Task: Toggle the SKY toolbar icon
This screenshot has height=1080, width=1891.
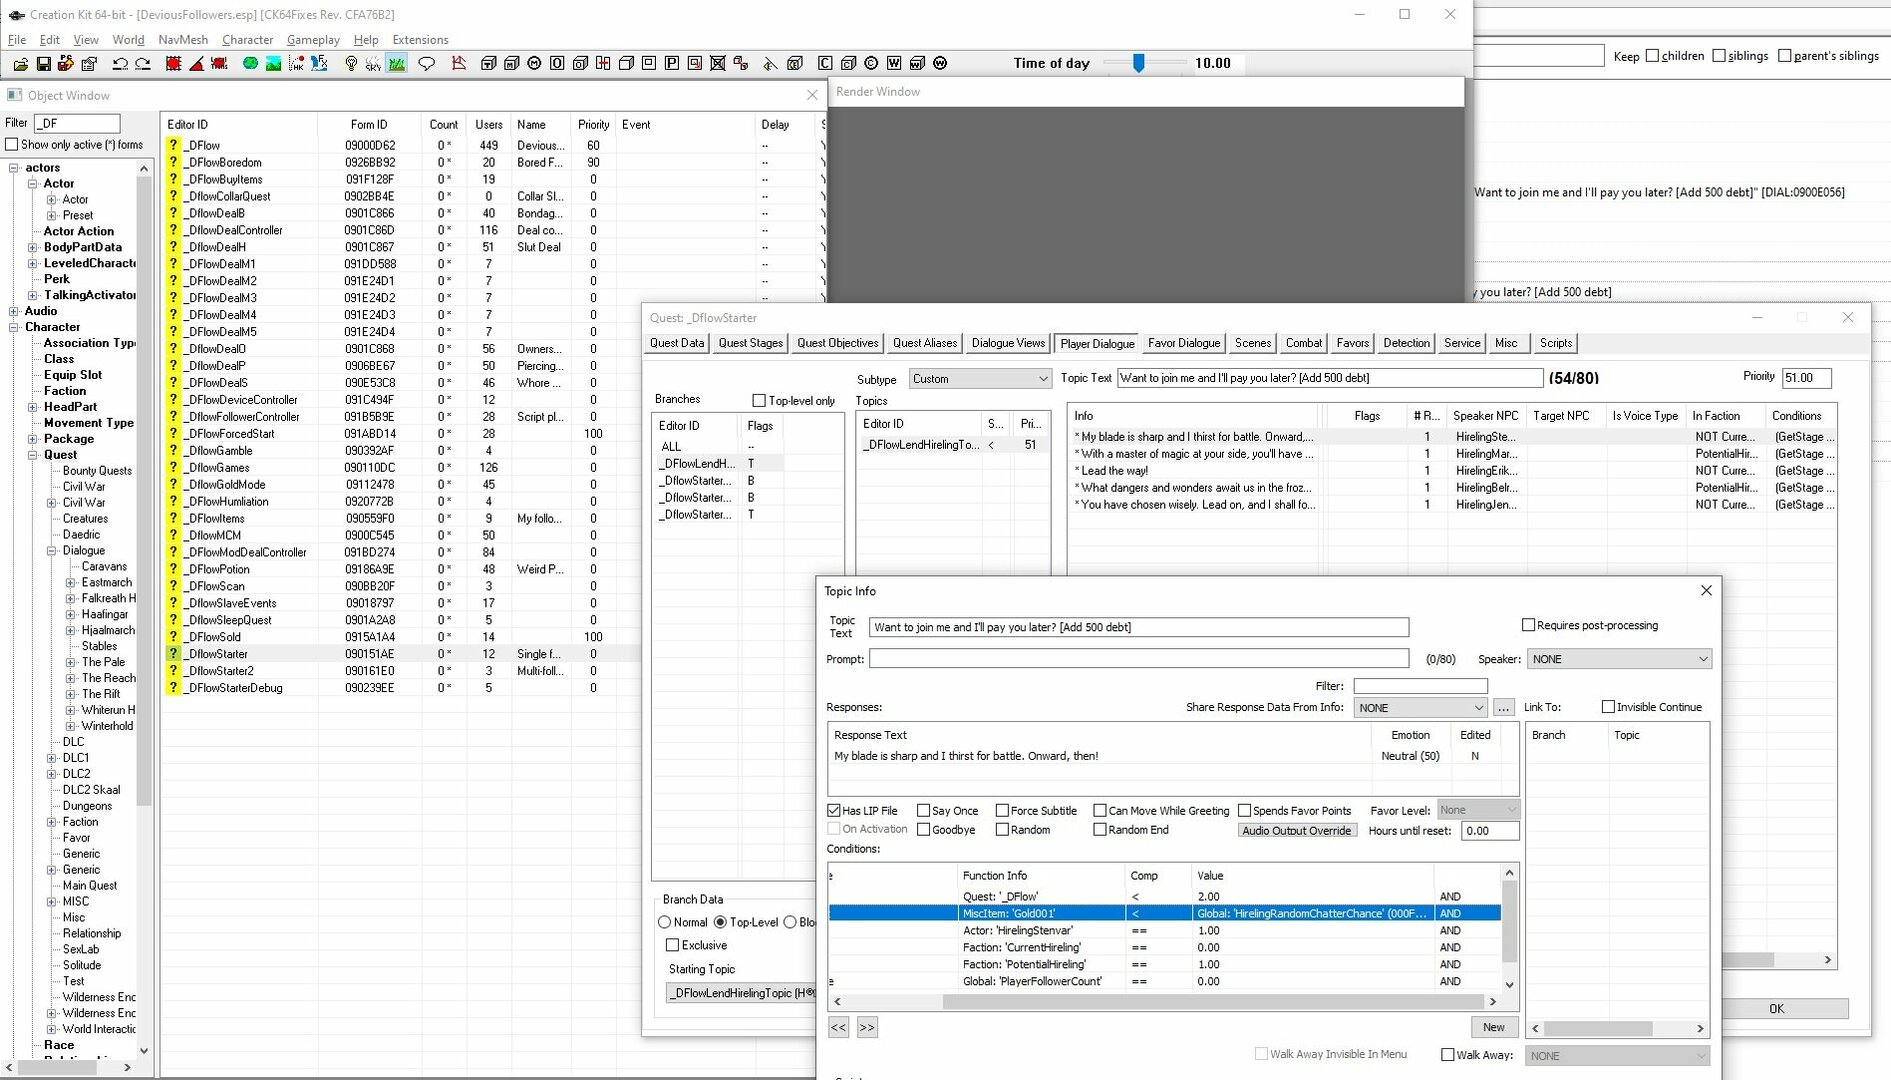Action: tap(373, 63)
